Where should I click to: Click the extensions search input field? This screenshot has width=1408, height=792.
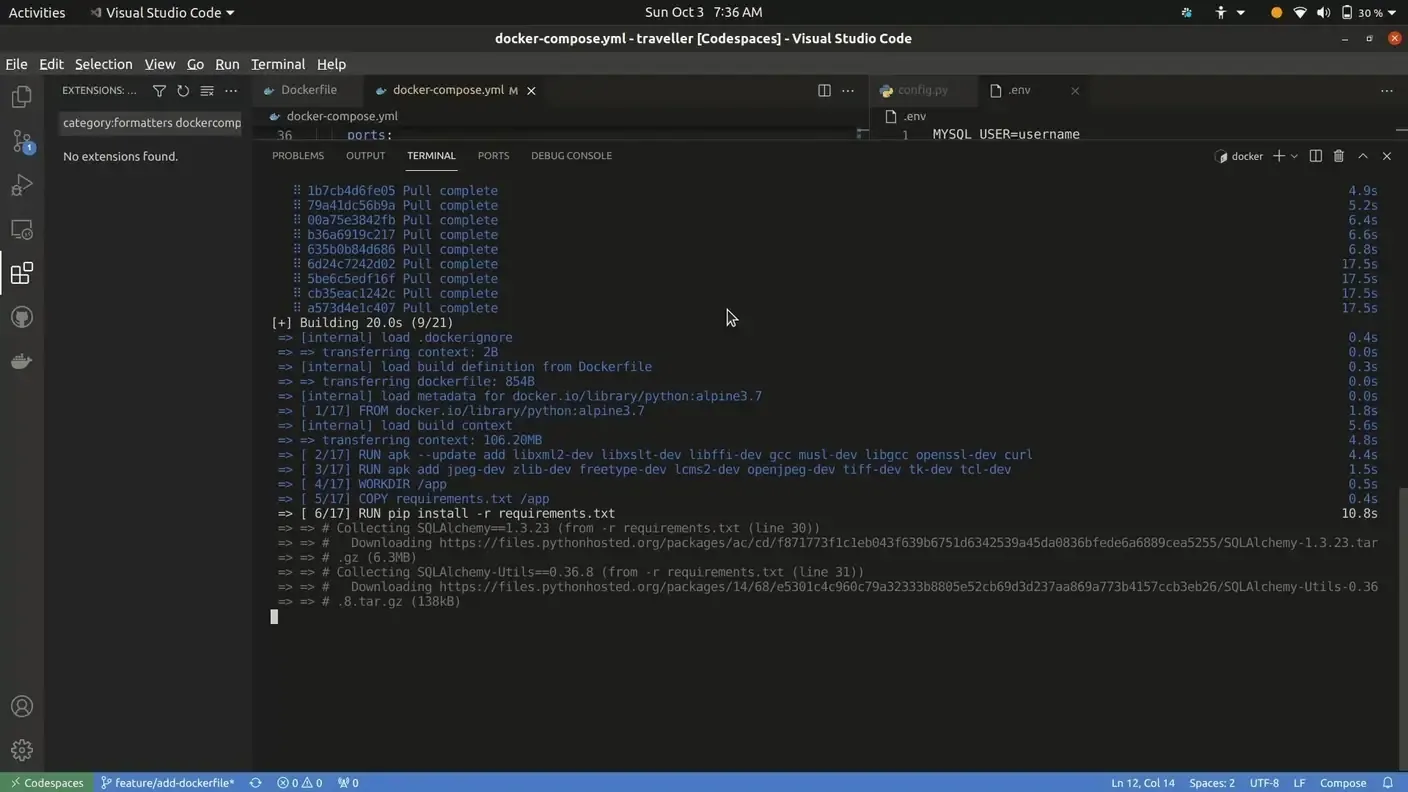coord(150,123)
